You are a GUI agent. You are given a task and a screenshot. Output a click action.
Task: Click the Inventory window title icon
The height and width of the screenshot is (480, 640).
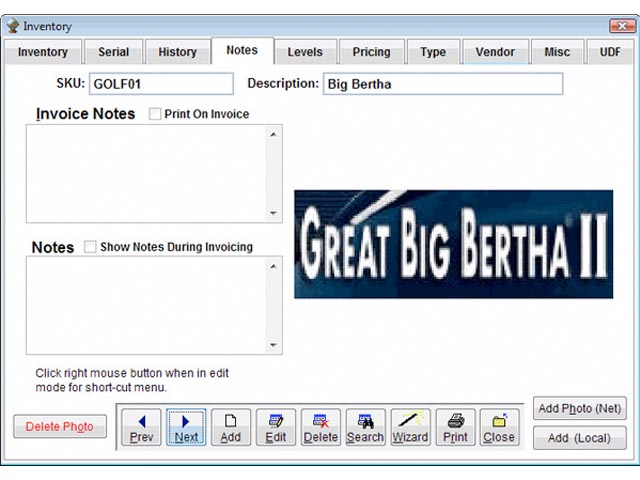coord(13,26)
